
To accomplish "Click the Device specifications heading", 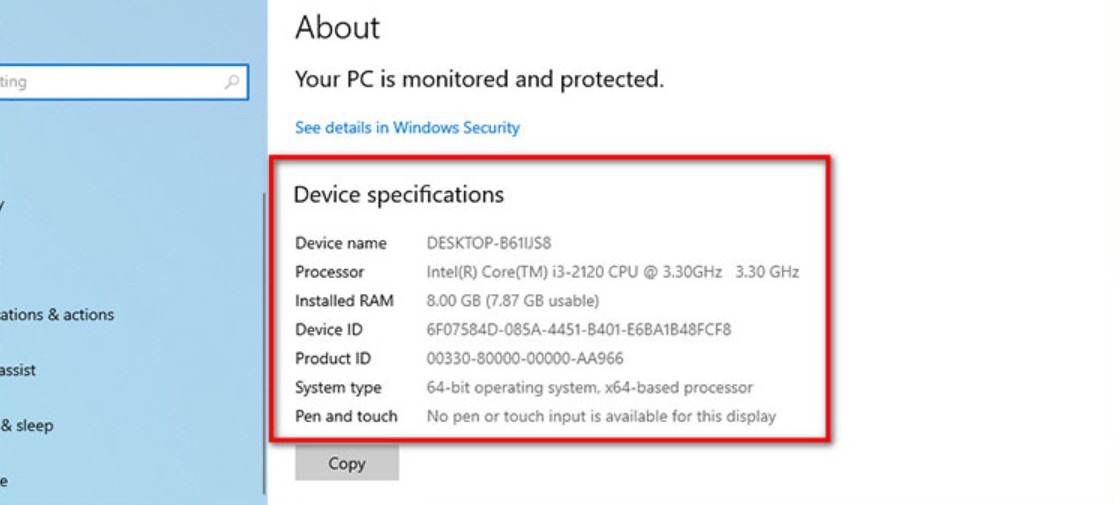I will (398, 194).
